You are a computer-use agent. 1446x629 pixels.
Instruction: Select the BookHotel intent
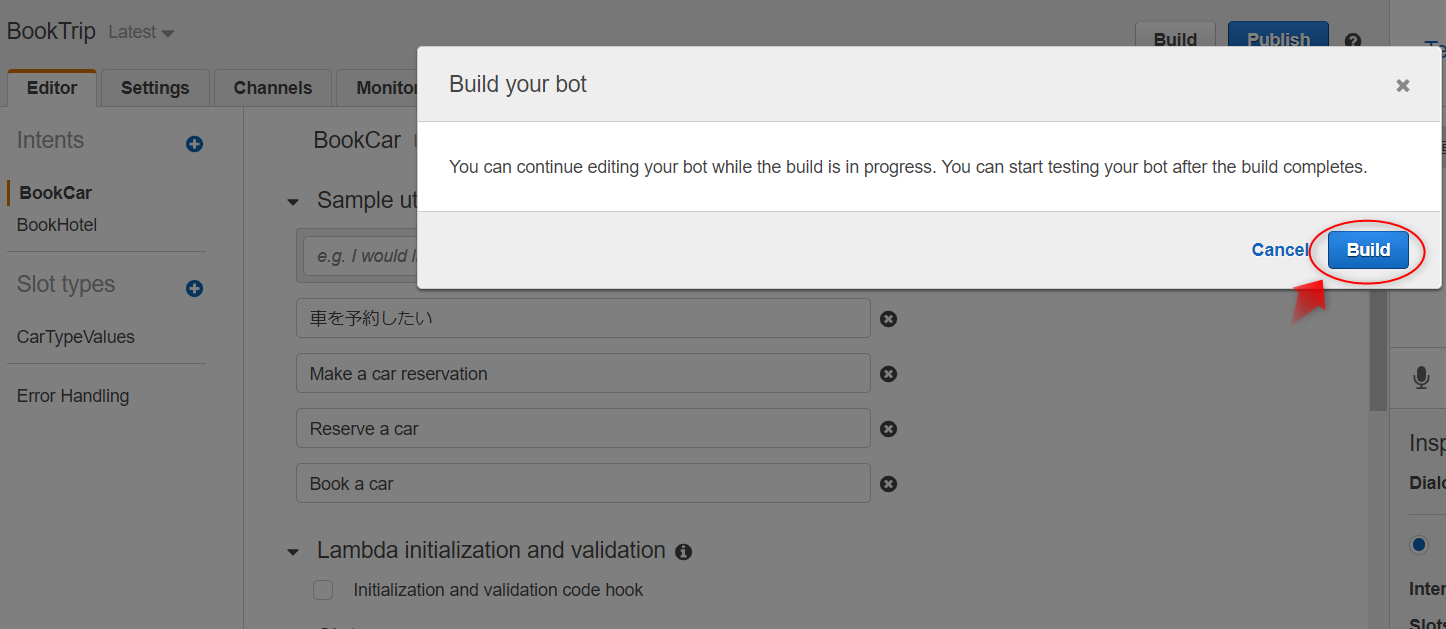tap(57, 225)
